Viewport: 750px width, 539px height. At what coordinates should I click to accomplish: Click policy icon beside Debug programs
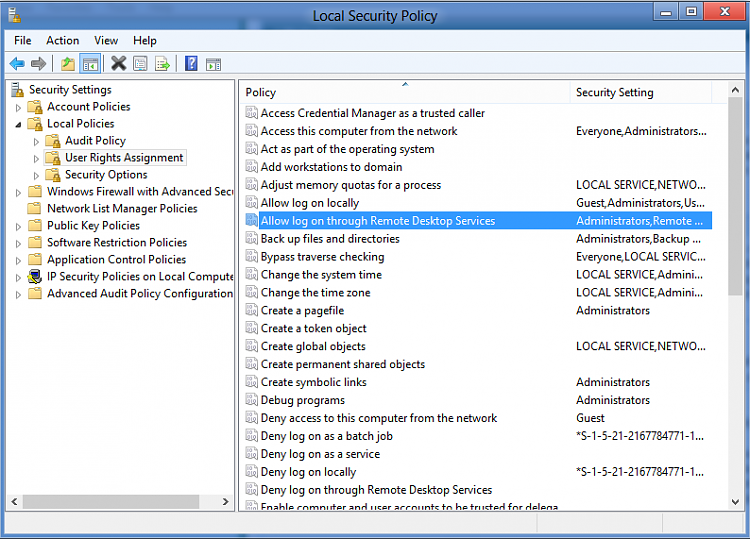pos(252,399)
